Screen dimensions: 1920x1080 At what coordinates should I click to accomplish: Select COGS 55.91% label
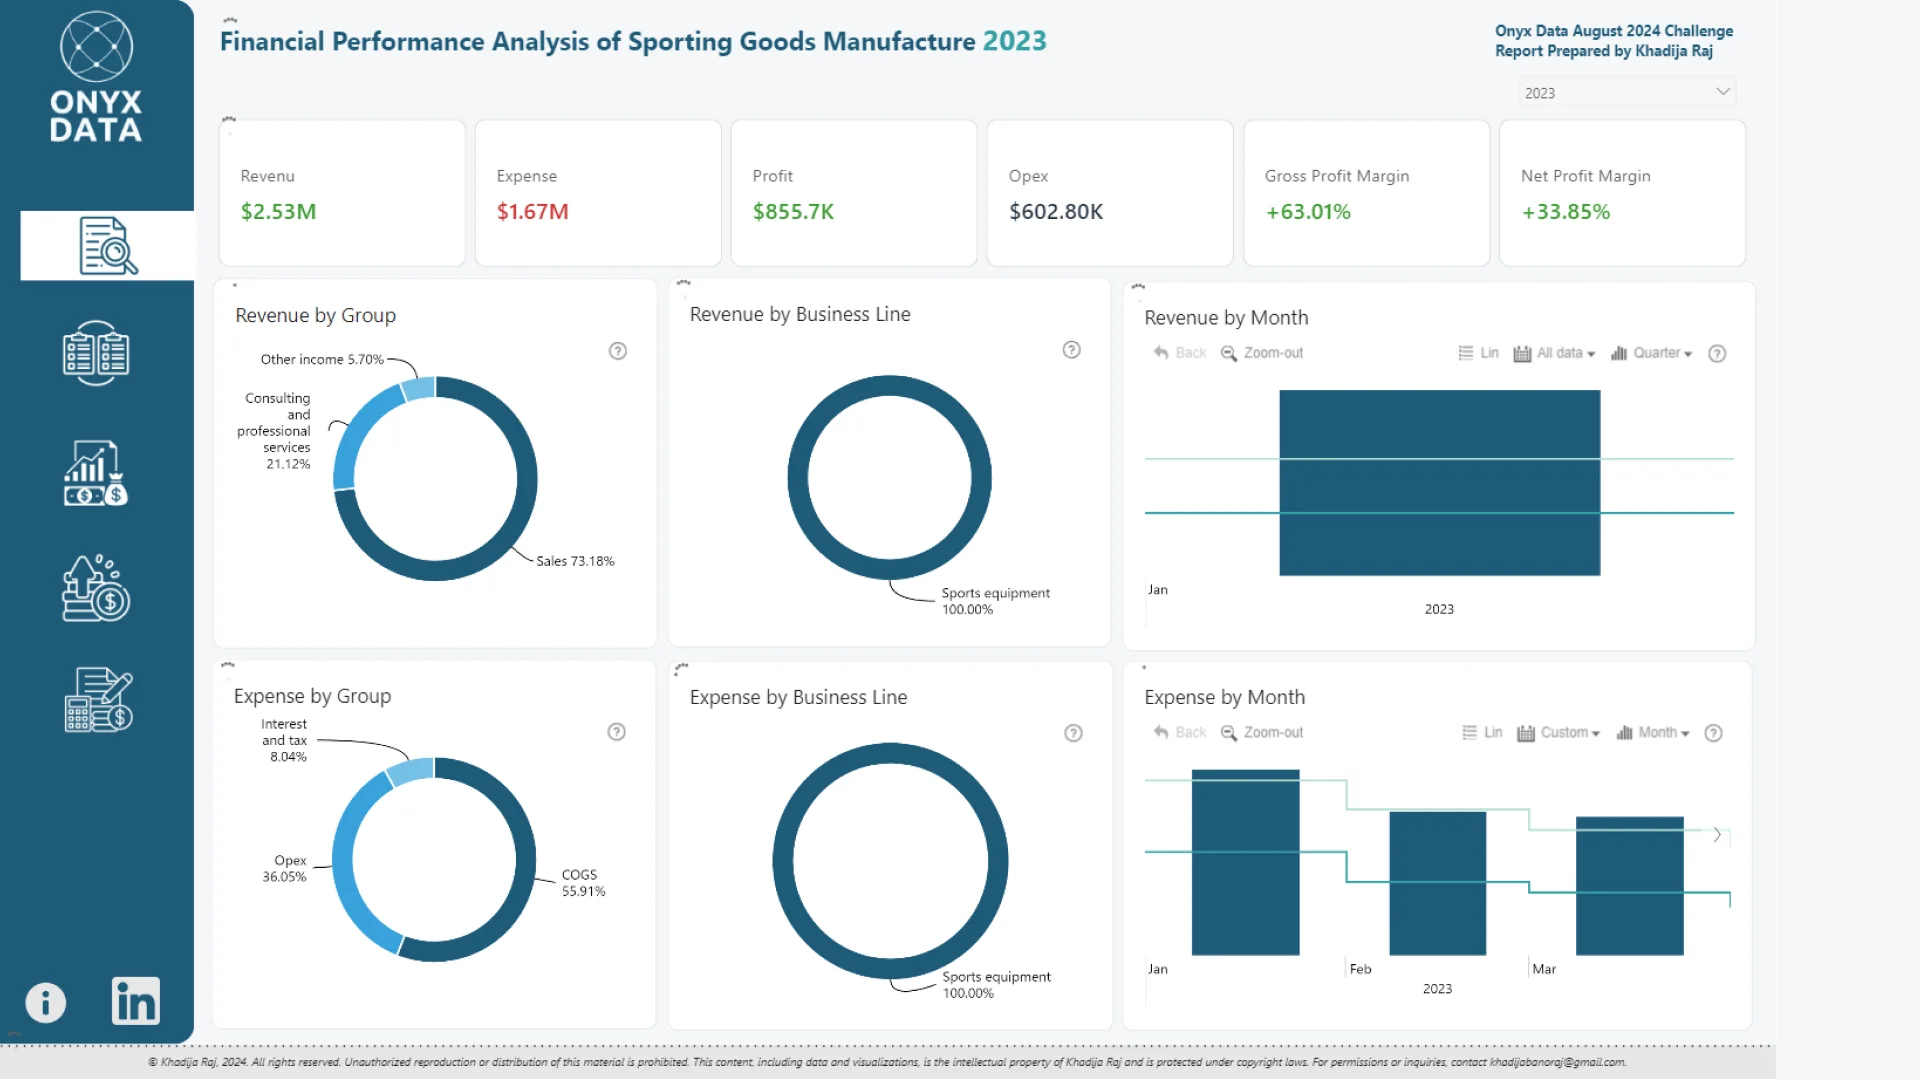pos(583,883)
